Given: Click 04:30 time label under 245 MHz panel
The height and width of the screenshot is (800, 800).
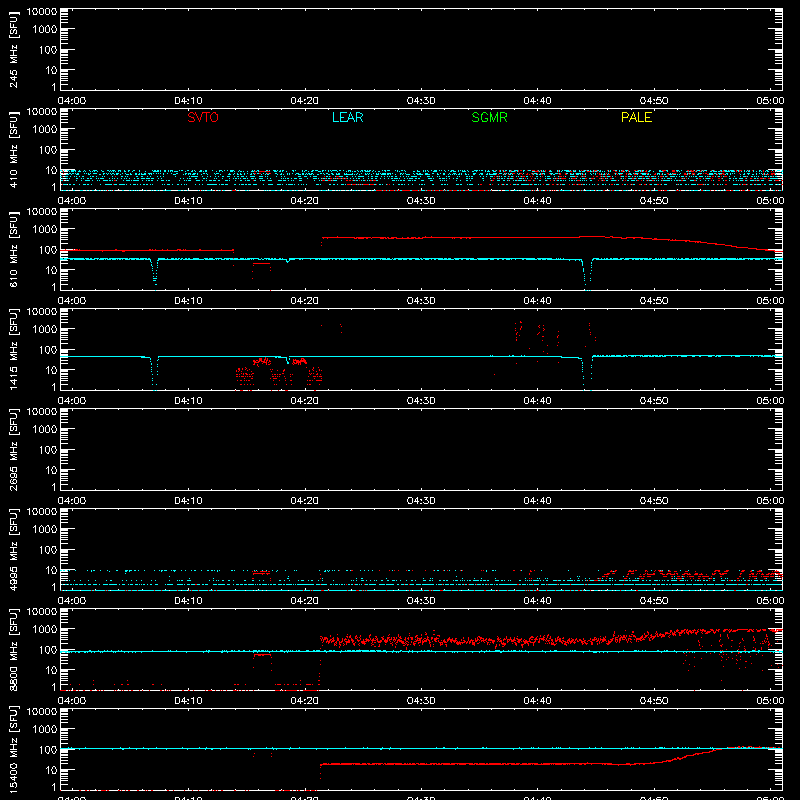Looking at the screenshot, I should [421, 101].
